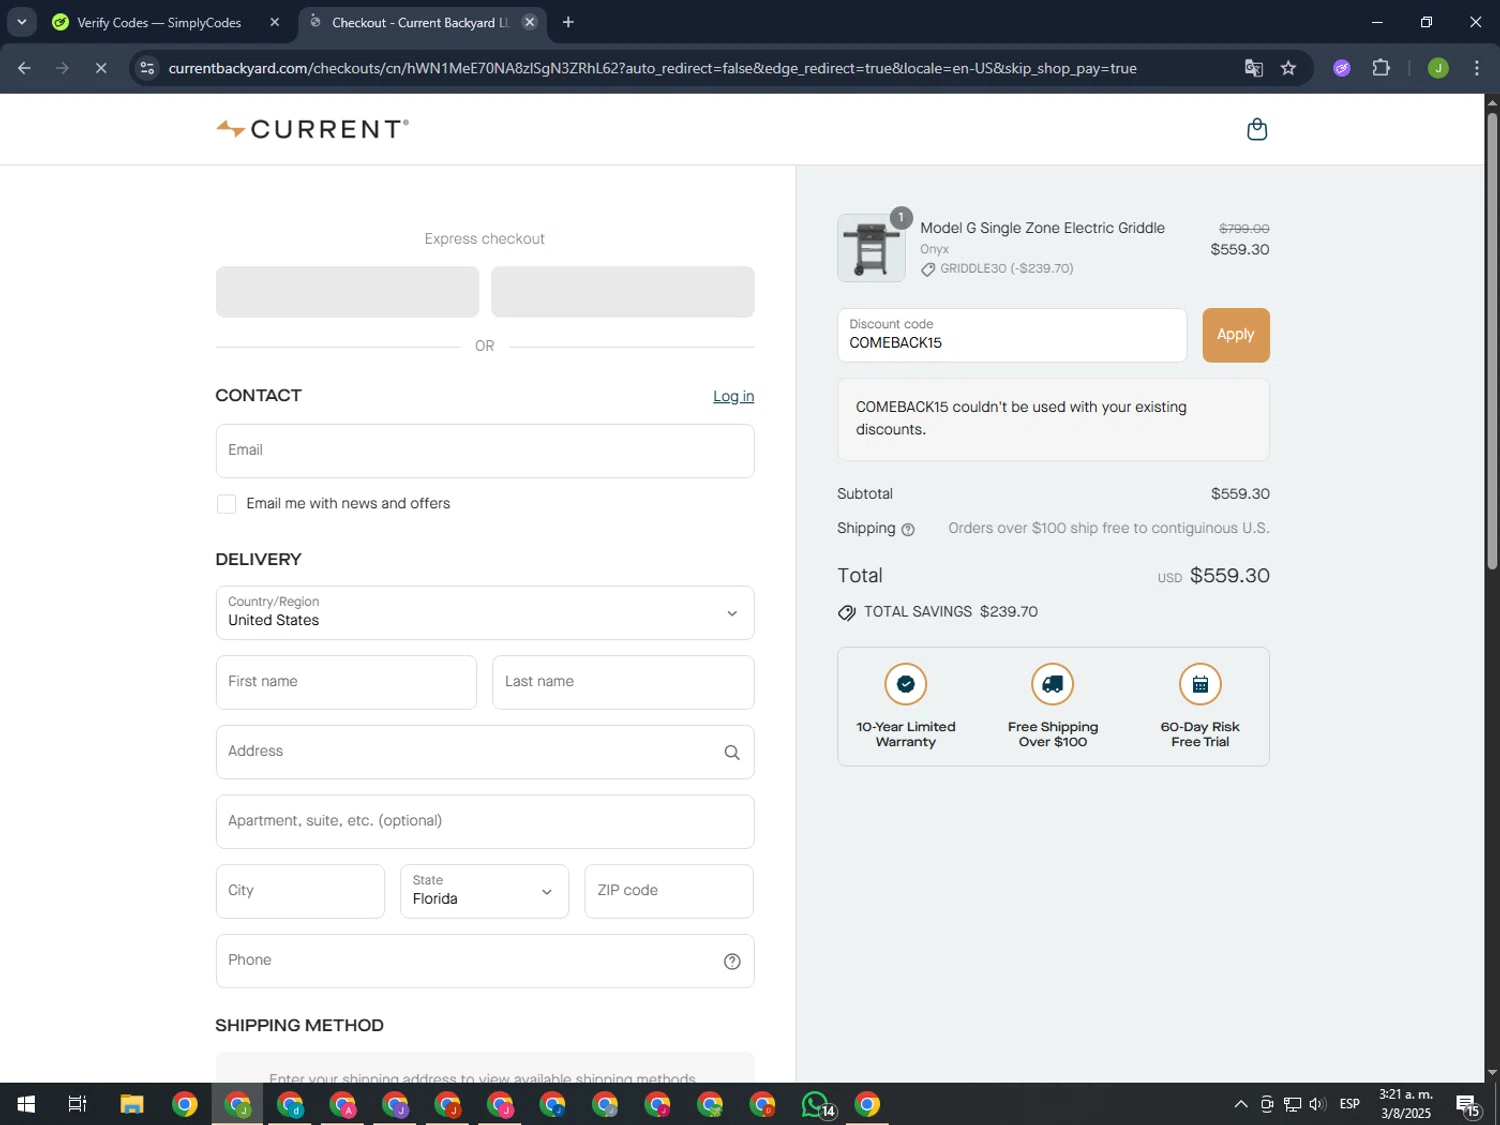Image resolution: width=1500 pixels, height=1125 pixels.
Task: Expand the Country/Region dropdown
Action: pos(484,613)
